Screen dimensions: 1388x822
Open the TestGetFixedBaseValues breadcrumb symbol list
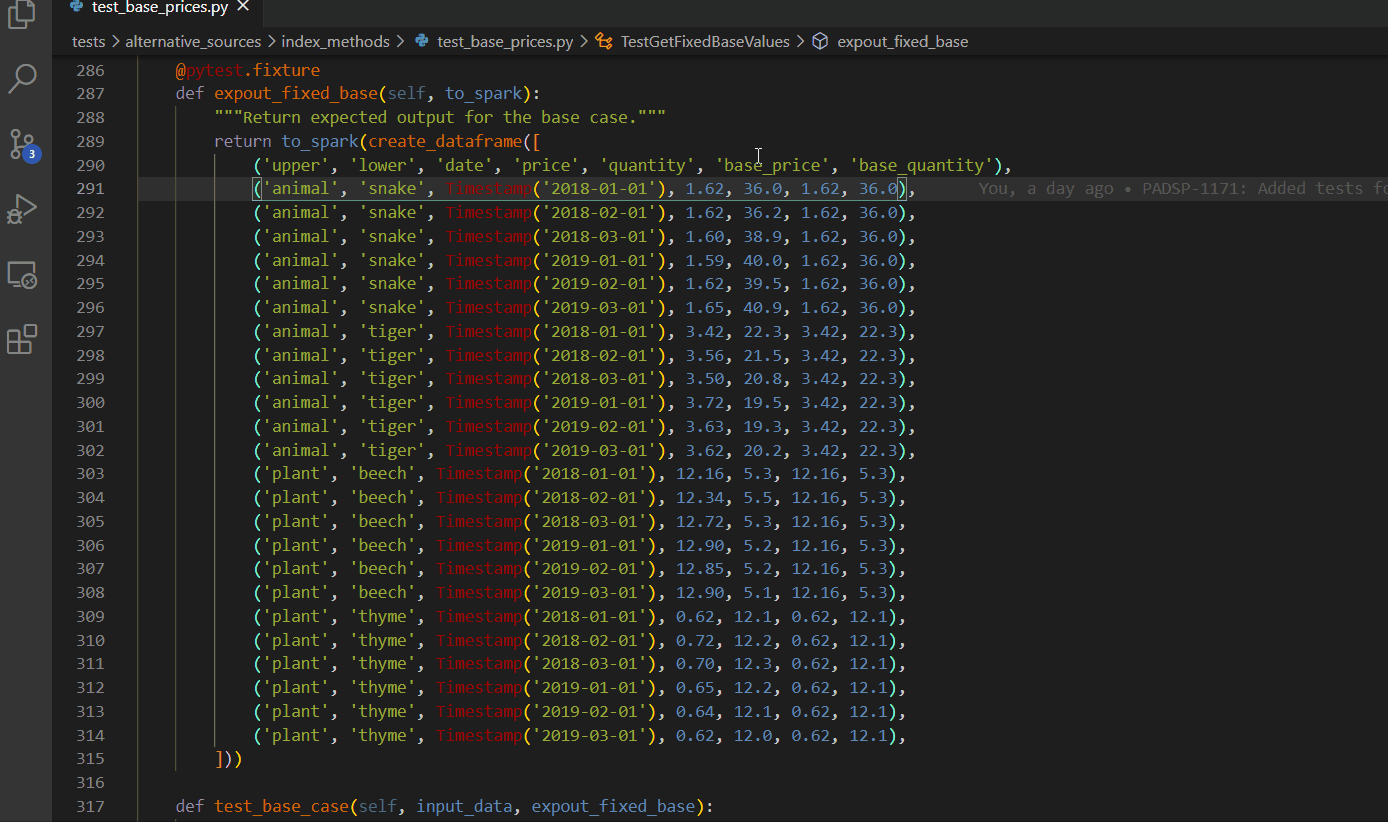click(x=705, y=42)
